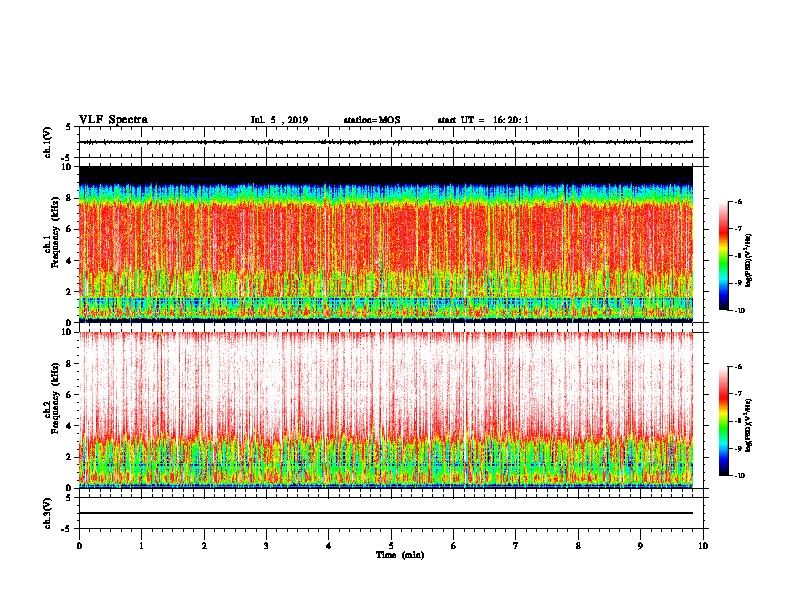Viewport: 792px width, 612px height.
Task: Click the -10 label on ch.2 colorbar
Action: point(740,476)
